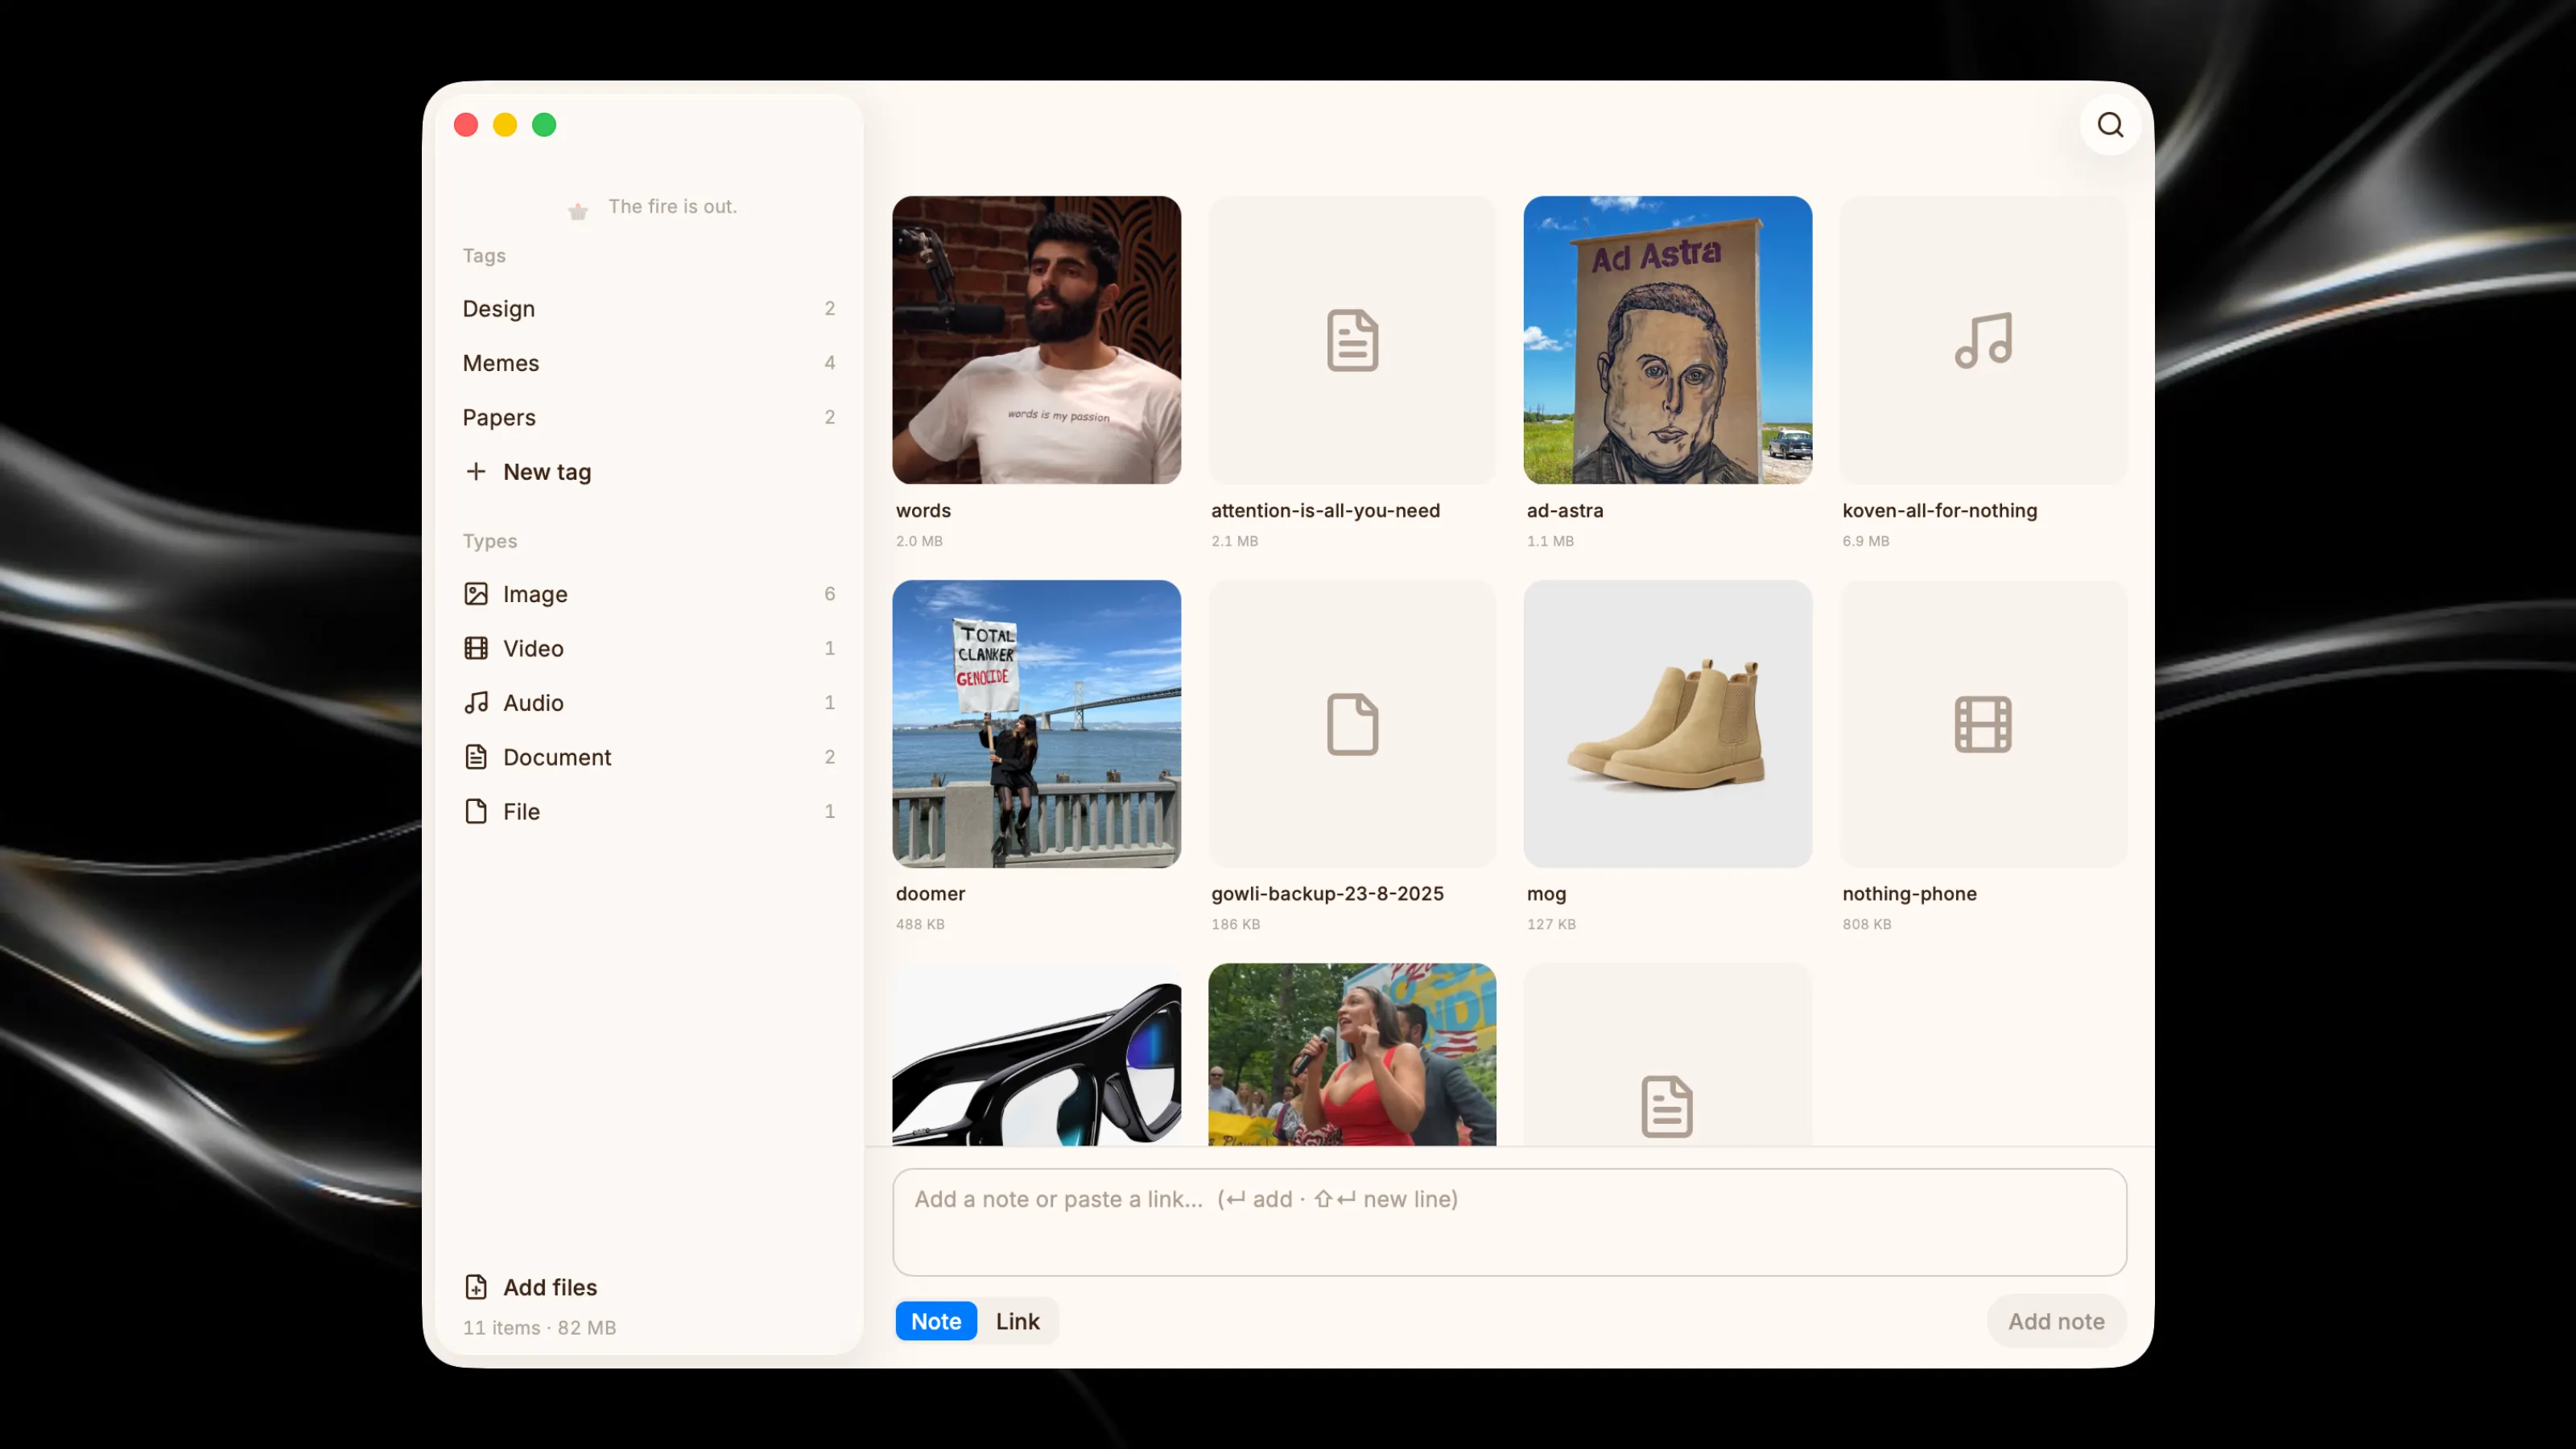Image resolution: width=2576 pixels, height=1449 pixels.
Task: Click the campfire icon beside 'The fire is out.'
Action: (578, 210)
